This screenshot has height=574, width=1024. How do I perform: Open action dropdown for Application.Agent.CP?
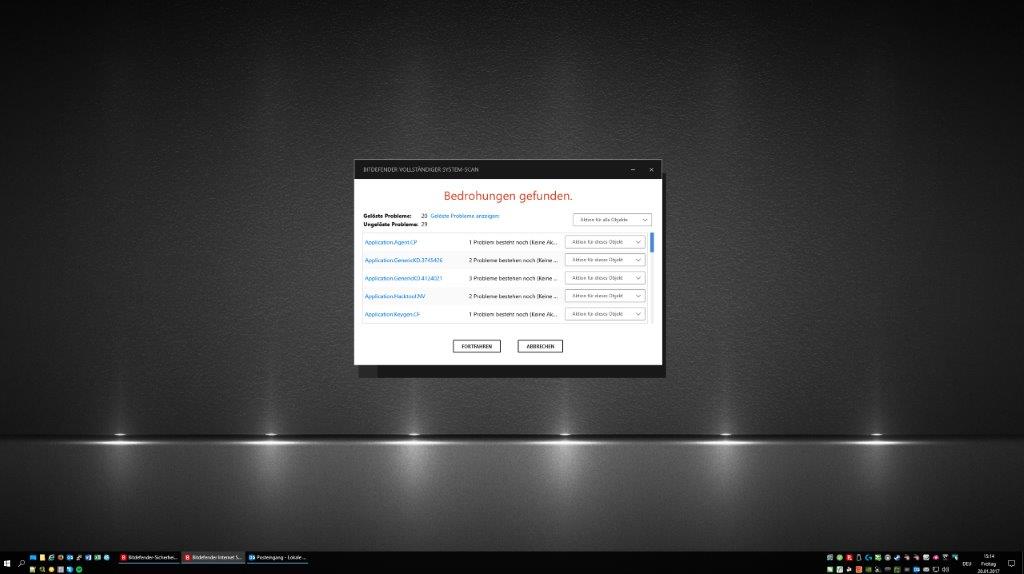coord(605,242)
